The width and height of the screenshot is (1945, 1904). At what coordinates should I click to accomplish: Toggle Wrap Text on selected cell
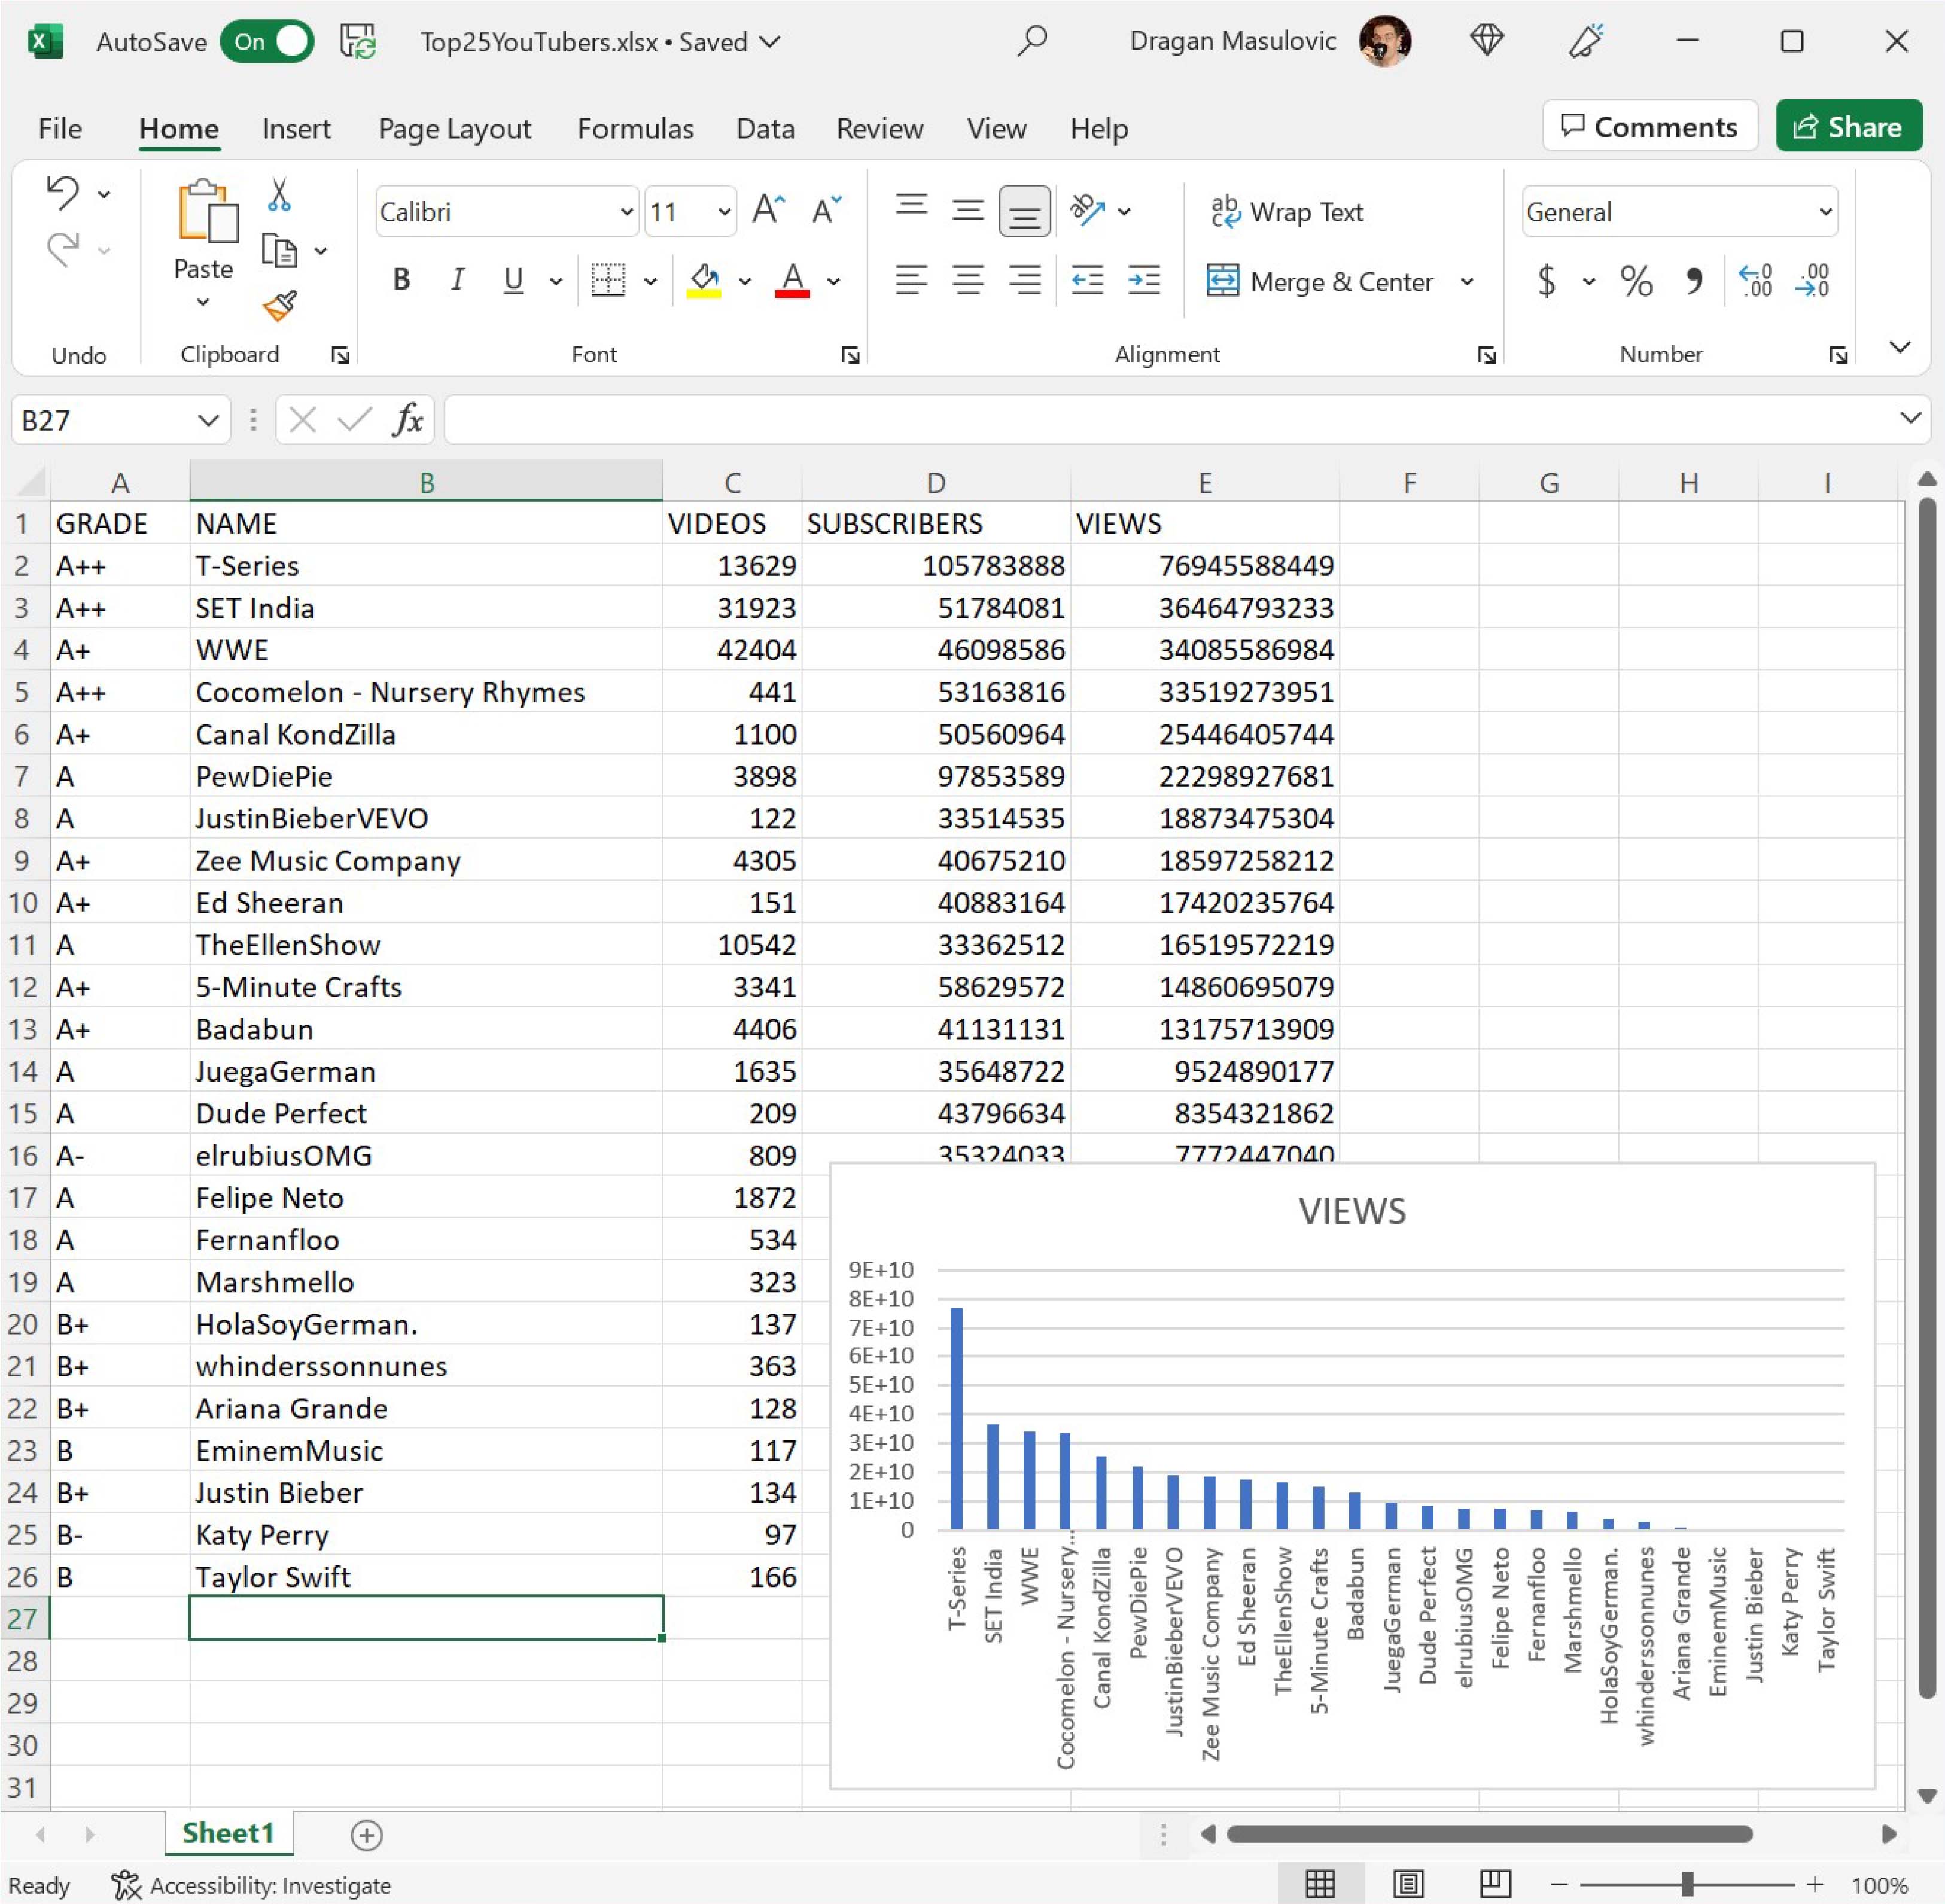(1287, 212)
